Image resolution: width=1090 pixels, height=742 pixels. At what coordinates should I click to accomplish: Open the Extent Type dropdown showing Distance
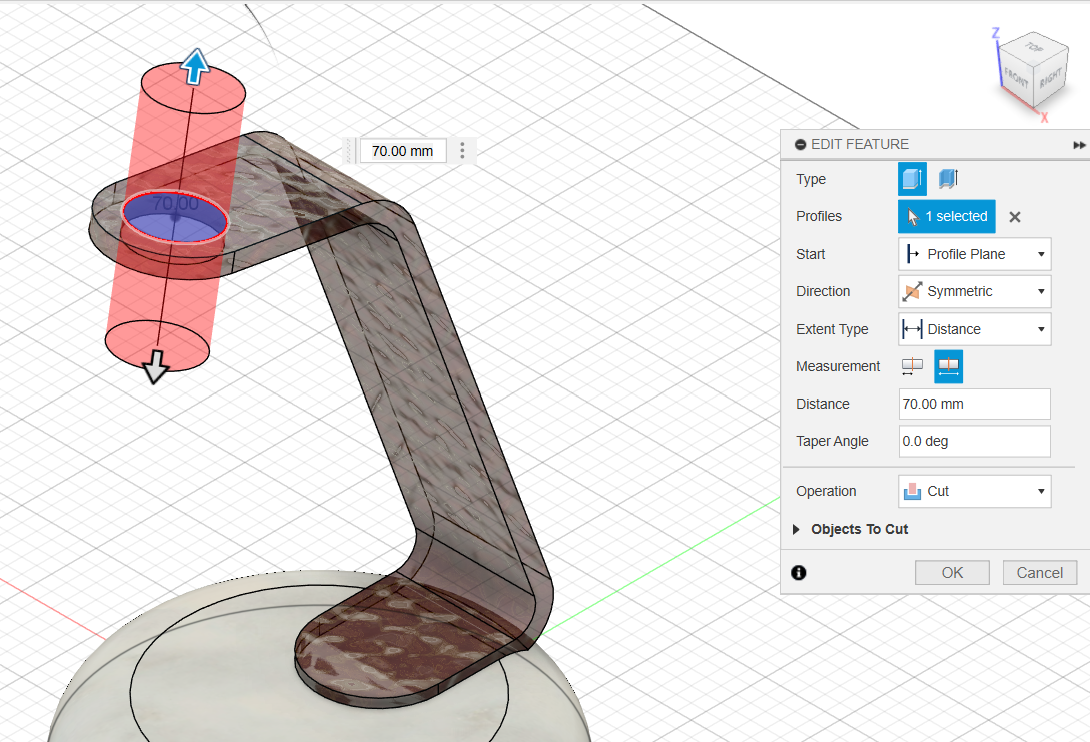pyautogui.click(x=975, y=329)
